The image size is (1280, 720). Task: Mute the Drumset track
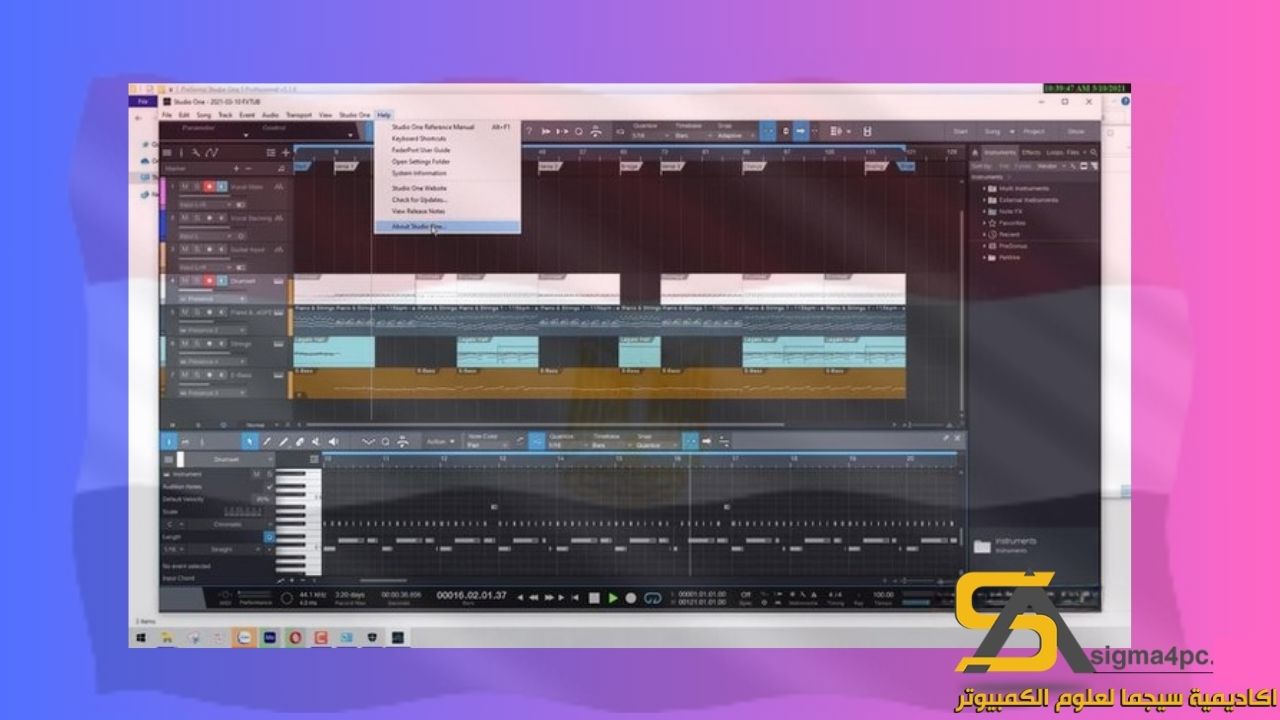[x=185, y=281]
